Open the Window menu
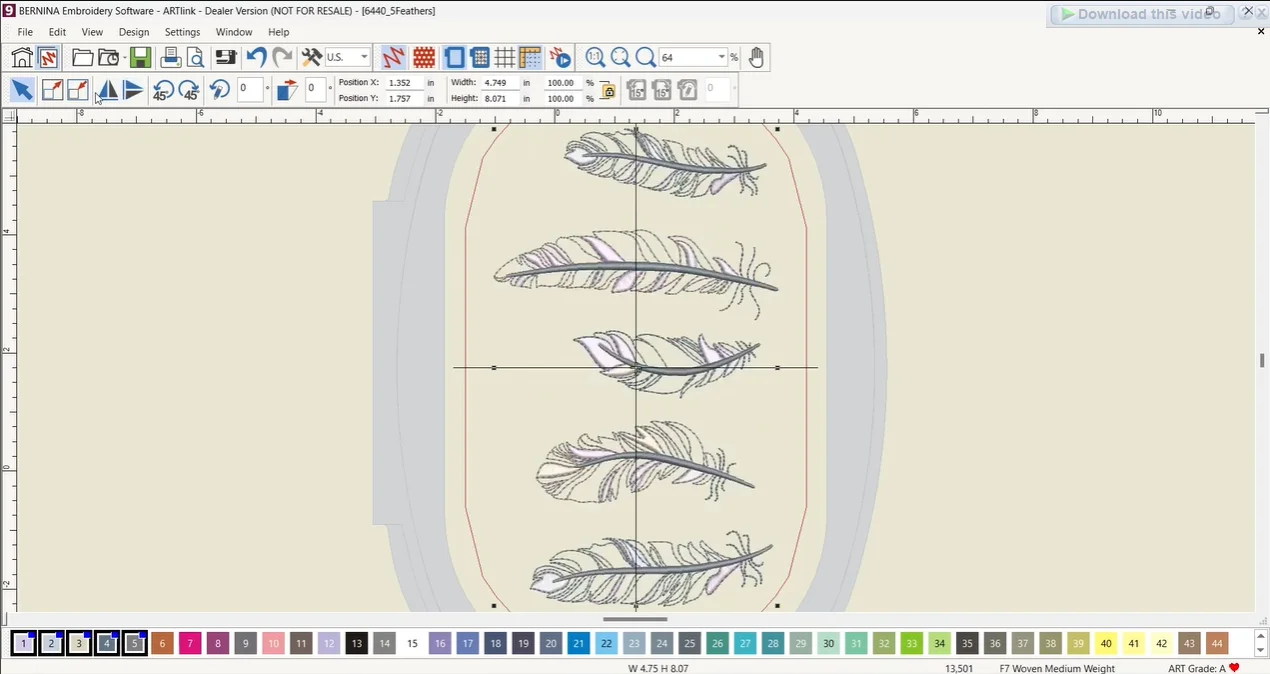The image size is (1270, 674). pyautogui.click(x=234, y=32)
